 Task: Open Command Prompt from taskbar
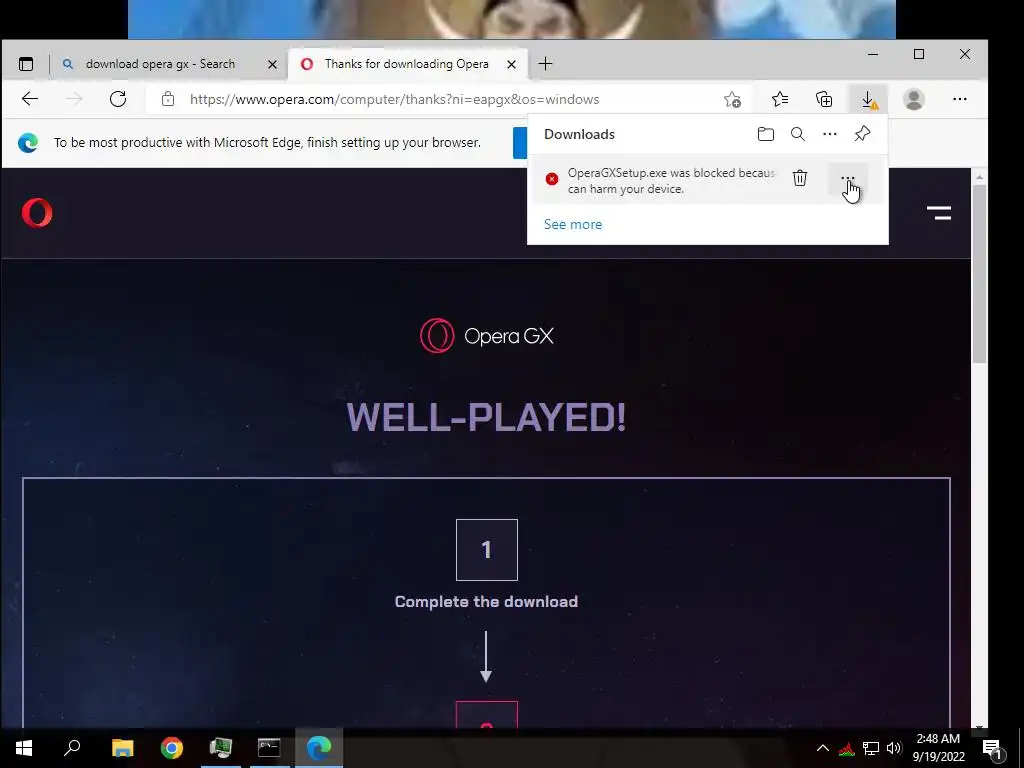[269, 748]
